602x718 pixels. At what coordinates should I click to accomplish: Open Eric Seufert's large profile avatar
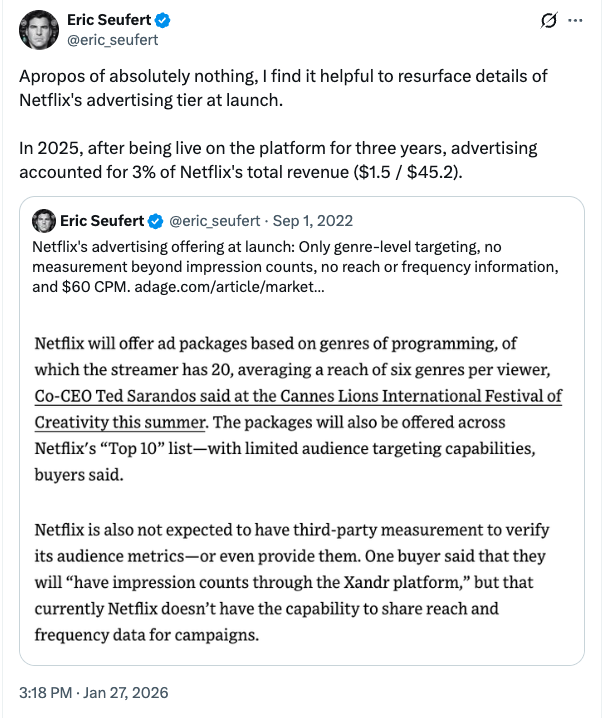41,31
